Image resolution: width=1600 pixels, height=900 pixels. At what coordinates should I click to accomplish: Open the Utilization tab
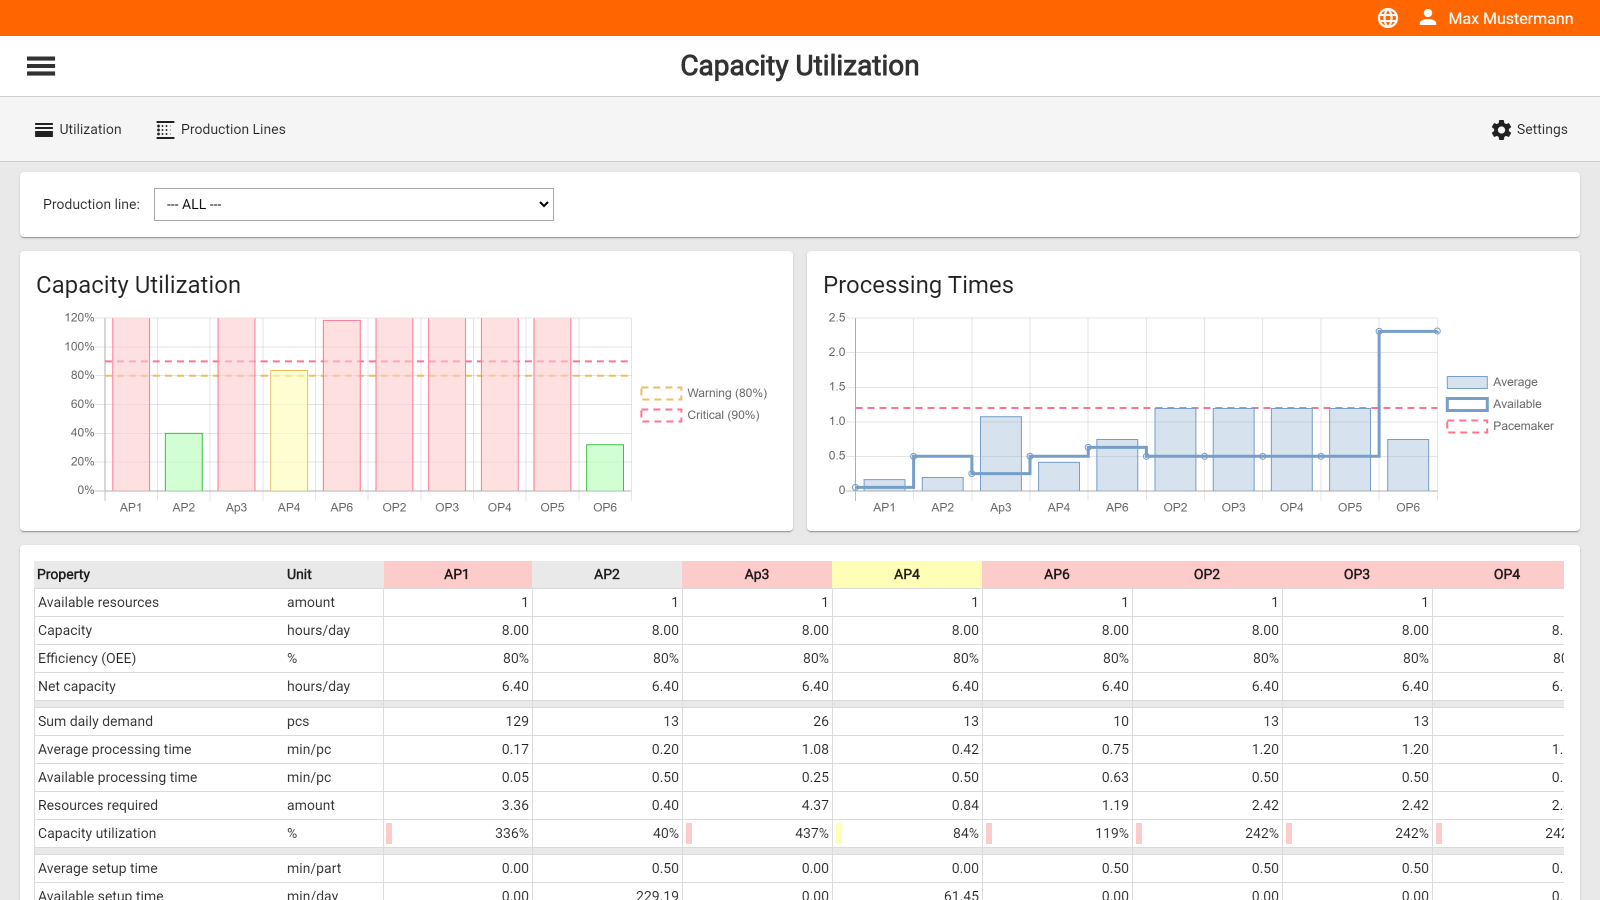click(x=90, y=130)
